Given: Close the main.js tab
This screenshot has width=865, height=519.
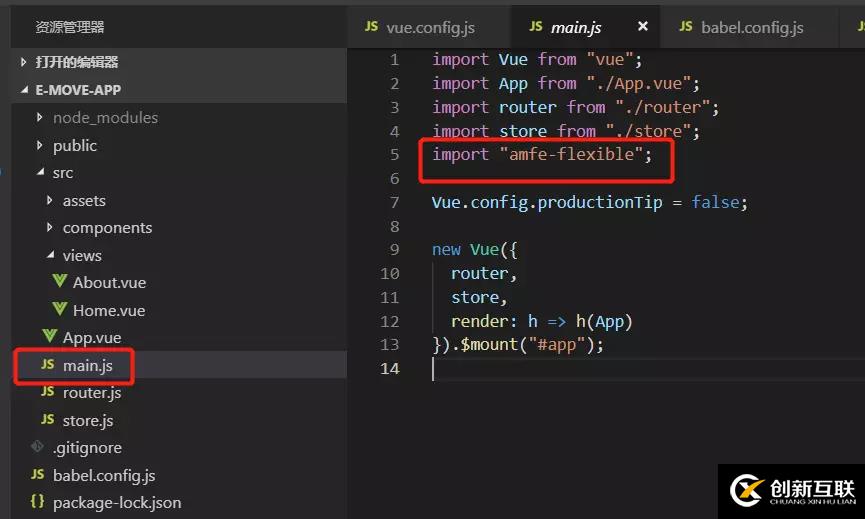Looking at the screenshot, I should (643, 26).
